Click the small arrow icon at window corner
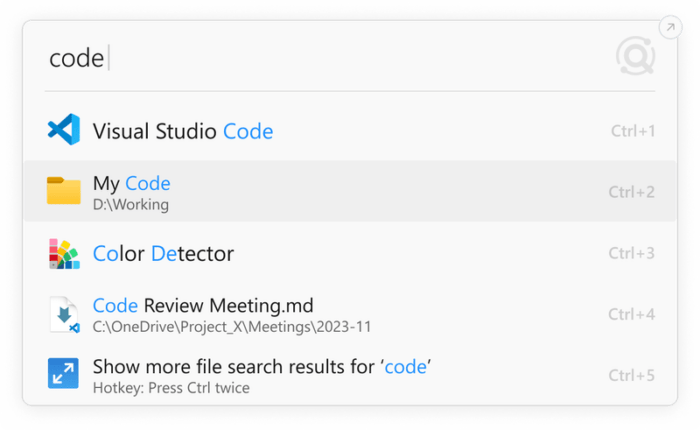Screen dimensions: 700x430 click(670, 27)
